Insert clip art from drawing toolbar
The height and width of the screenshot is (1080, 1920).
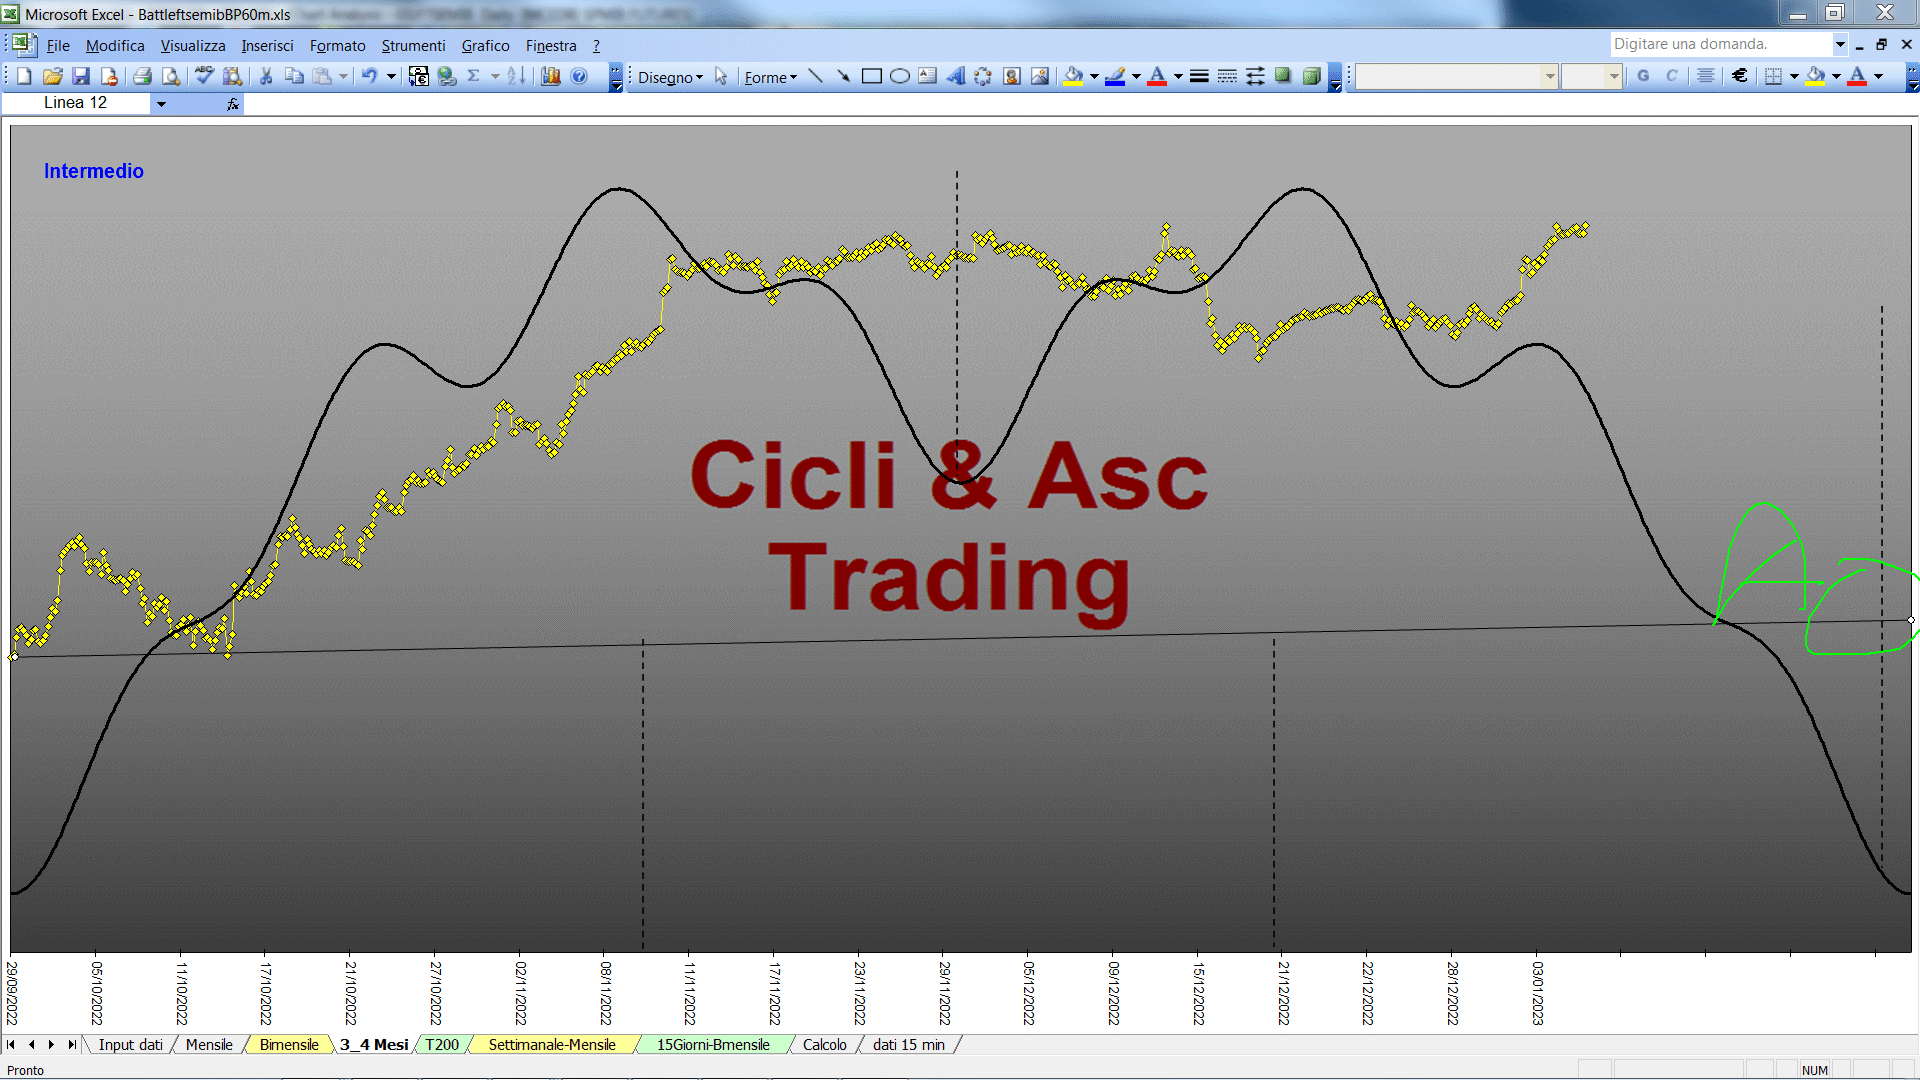[1012, 77]
